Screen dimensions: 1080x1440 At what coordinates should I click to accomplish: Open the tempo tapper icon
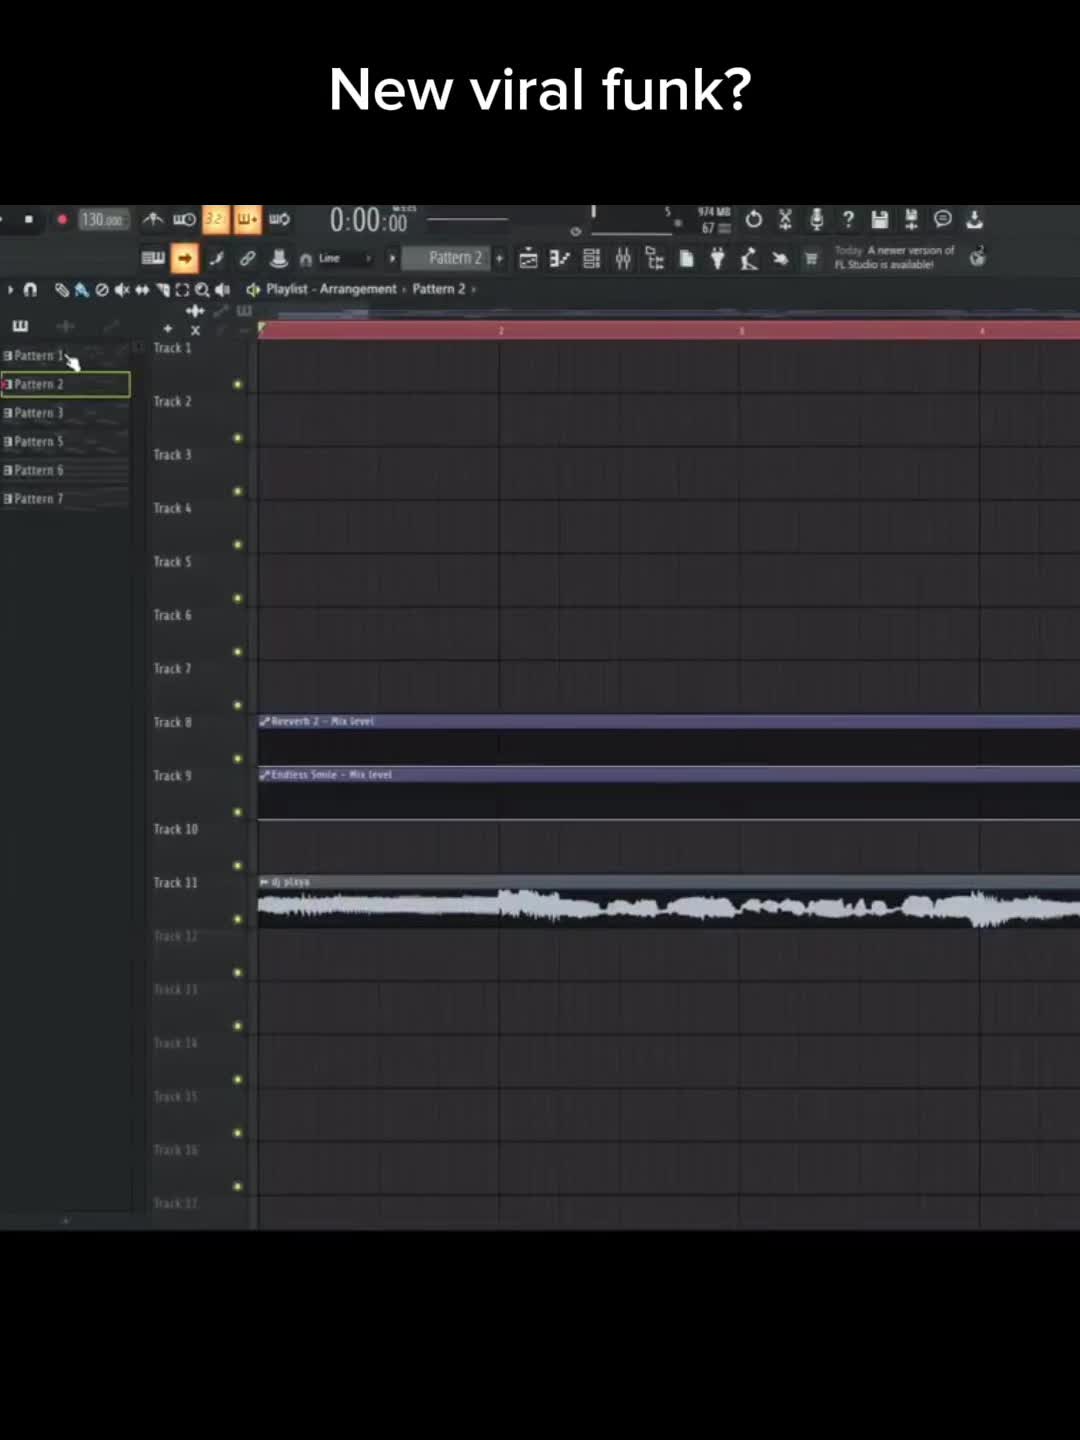coord(748,259)
